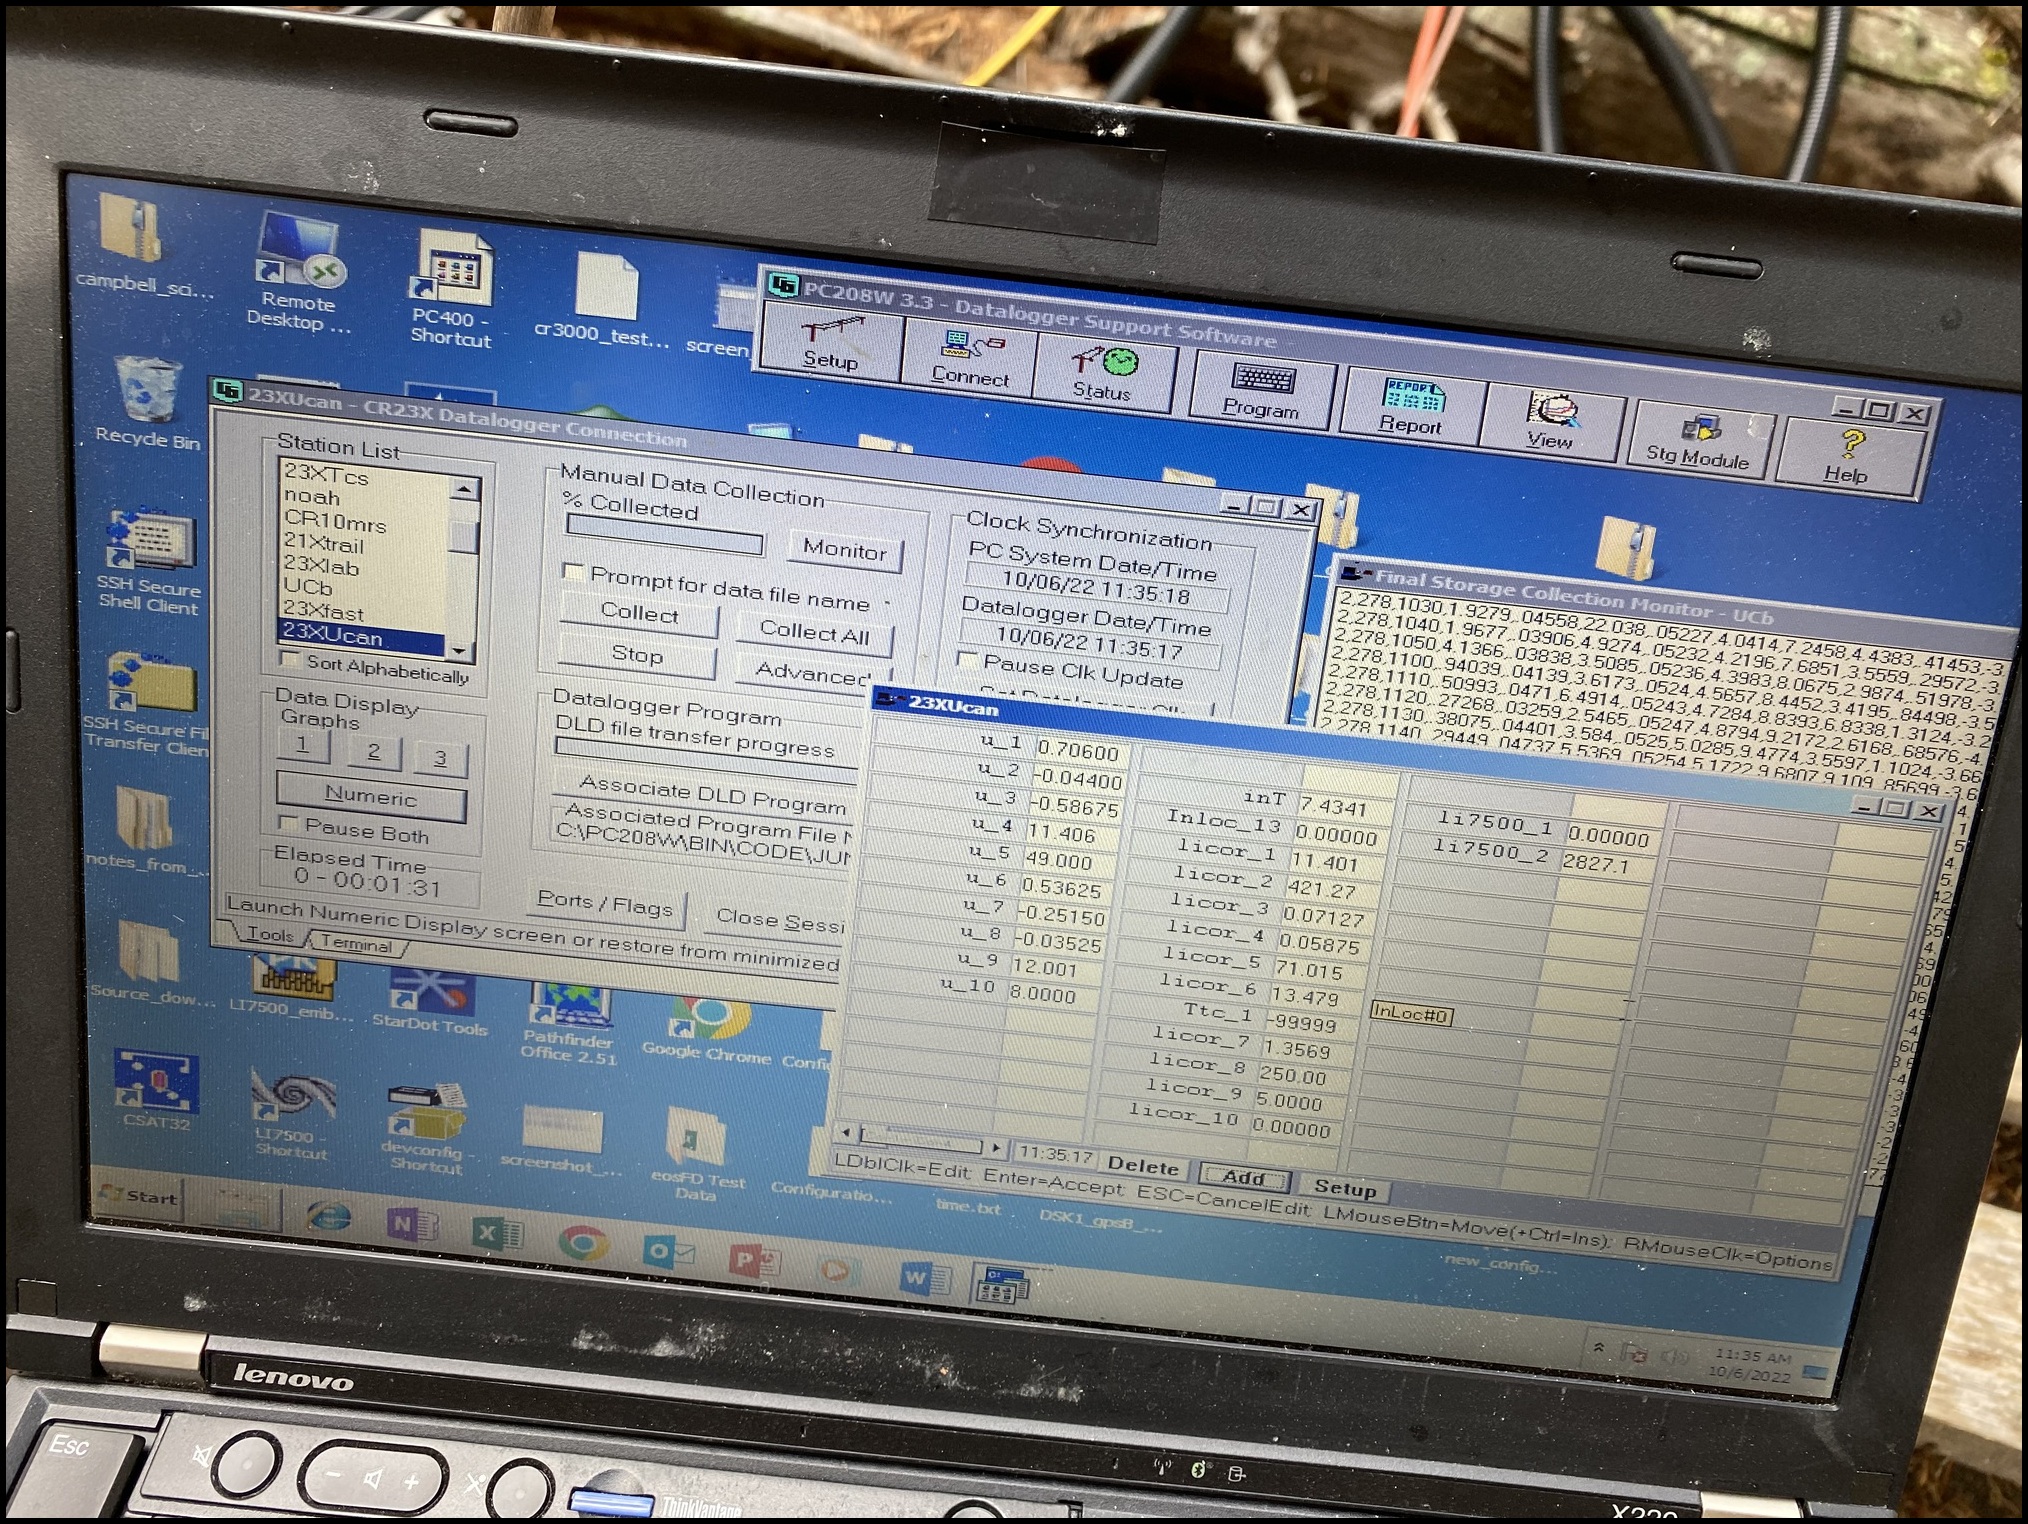Open the Source_dow folder icon
Viewport: 2028px width, 1524px height.
(x=150, y=962)
